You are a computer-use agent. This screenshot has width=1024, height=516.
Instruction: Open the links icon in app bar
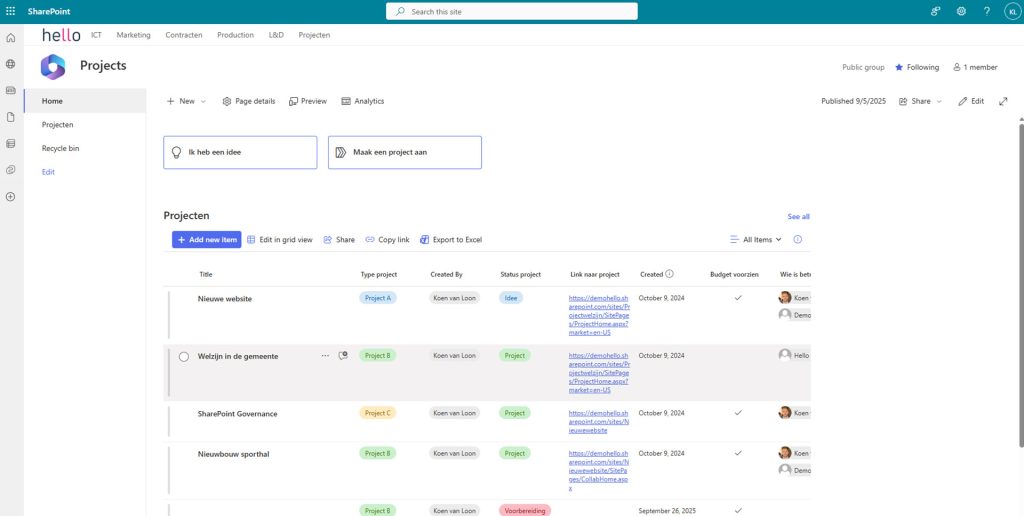tap(10, 170)
